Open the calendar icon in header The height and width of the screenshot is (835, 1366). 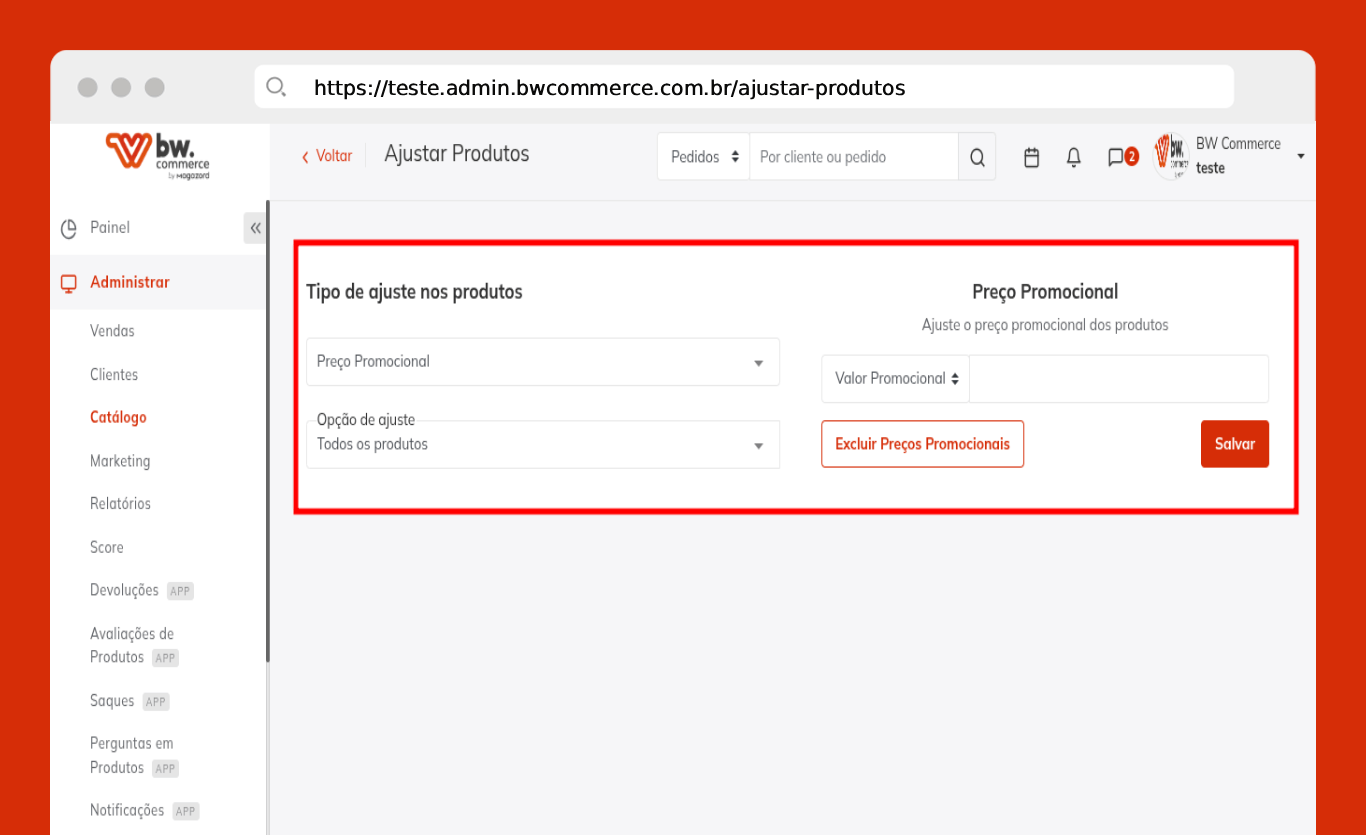click(1032, 157)
